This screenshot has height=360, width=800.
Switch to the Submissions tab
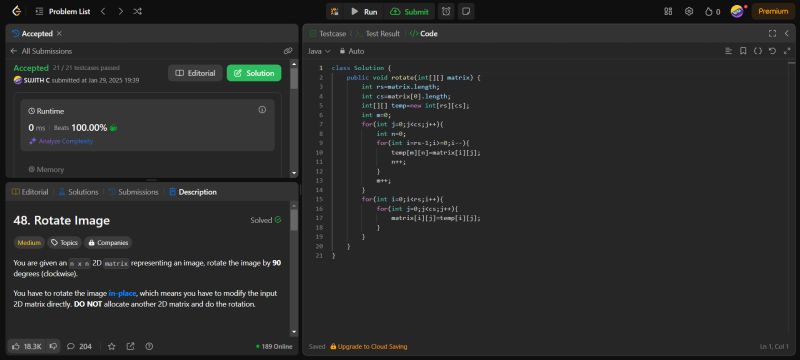[x=134, y=192]
